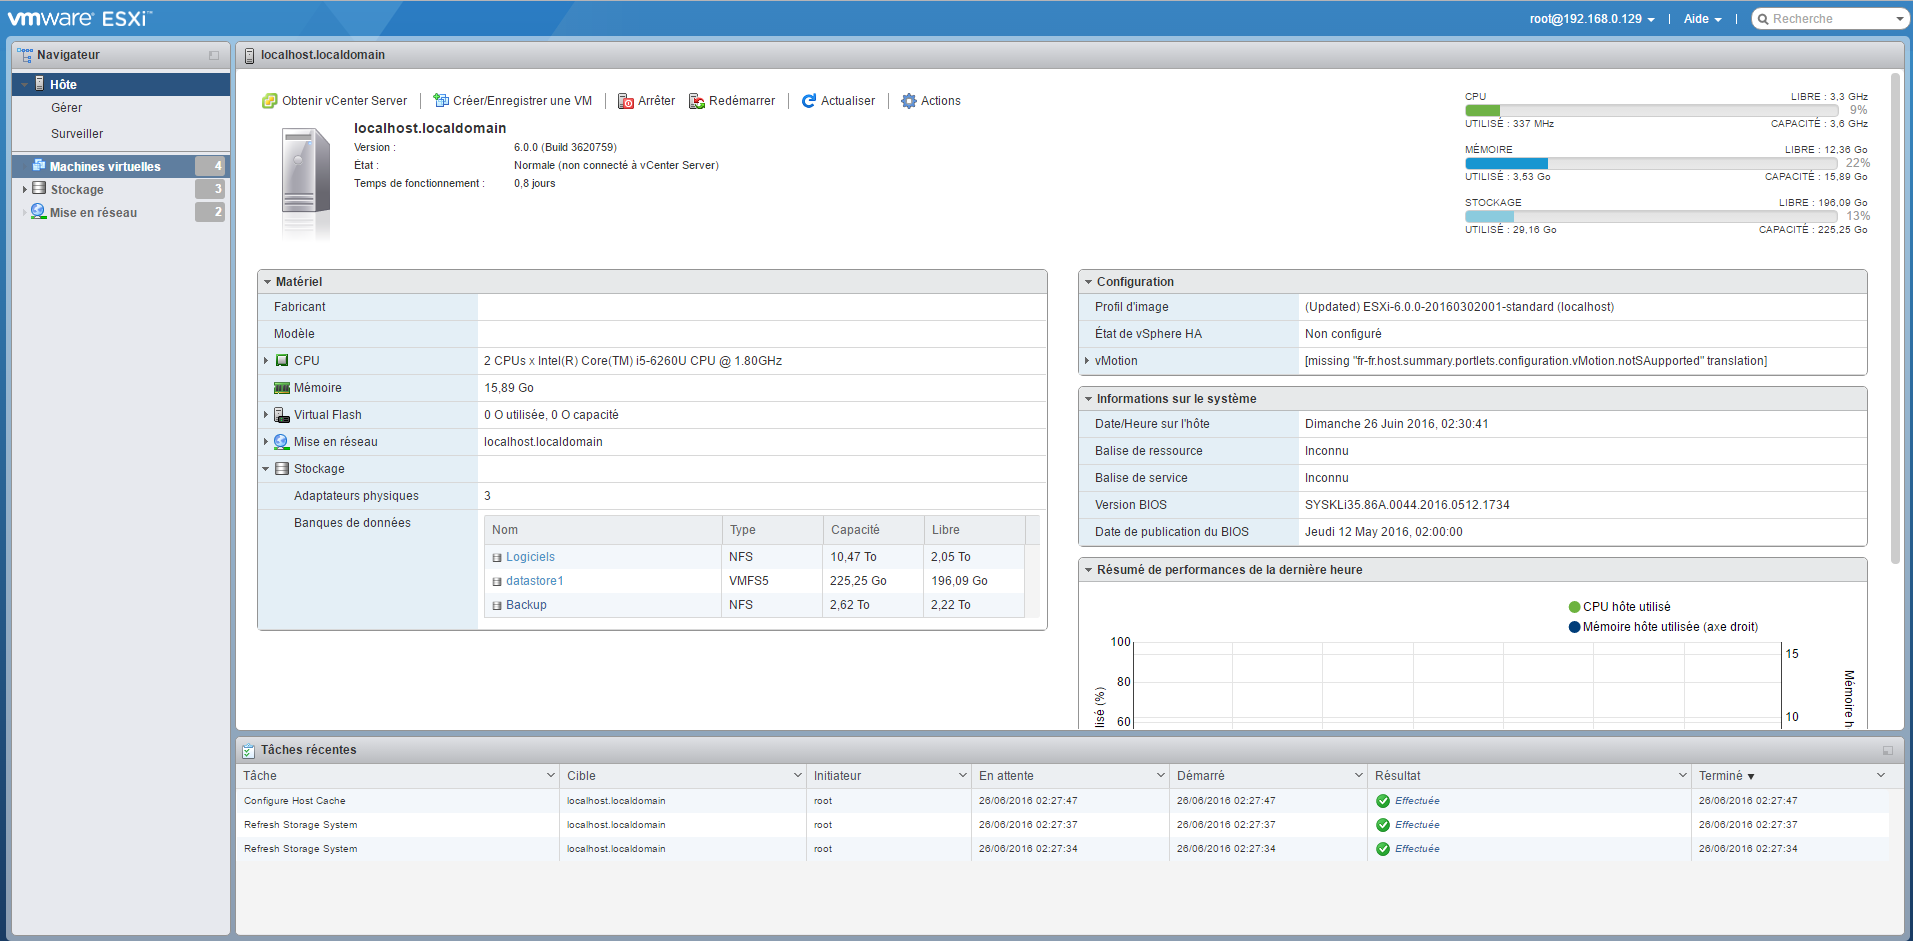
Task: Collapse Informations sur le système panel
Action: click(x=1088, y=399)
